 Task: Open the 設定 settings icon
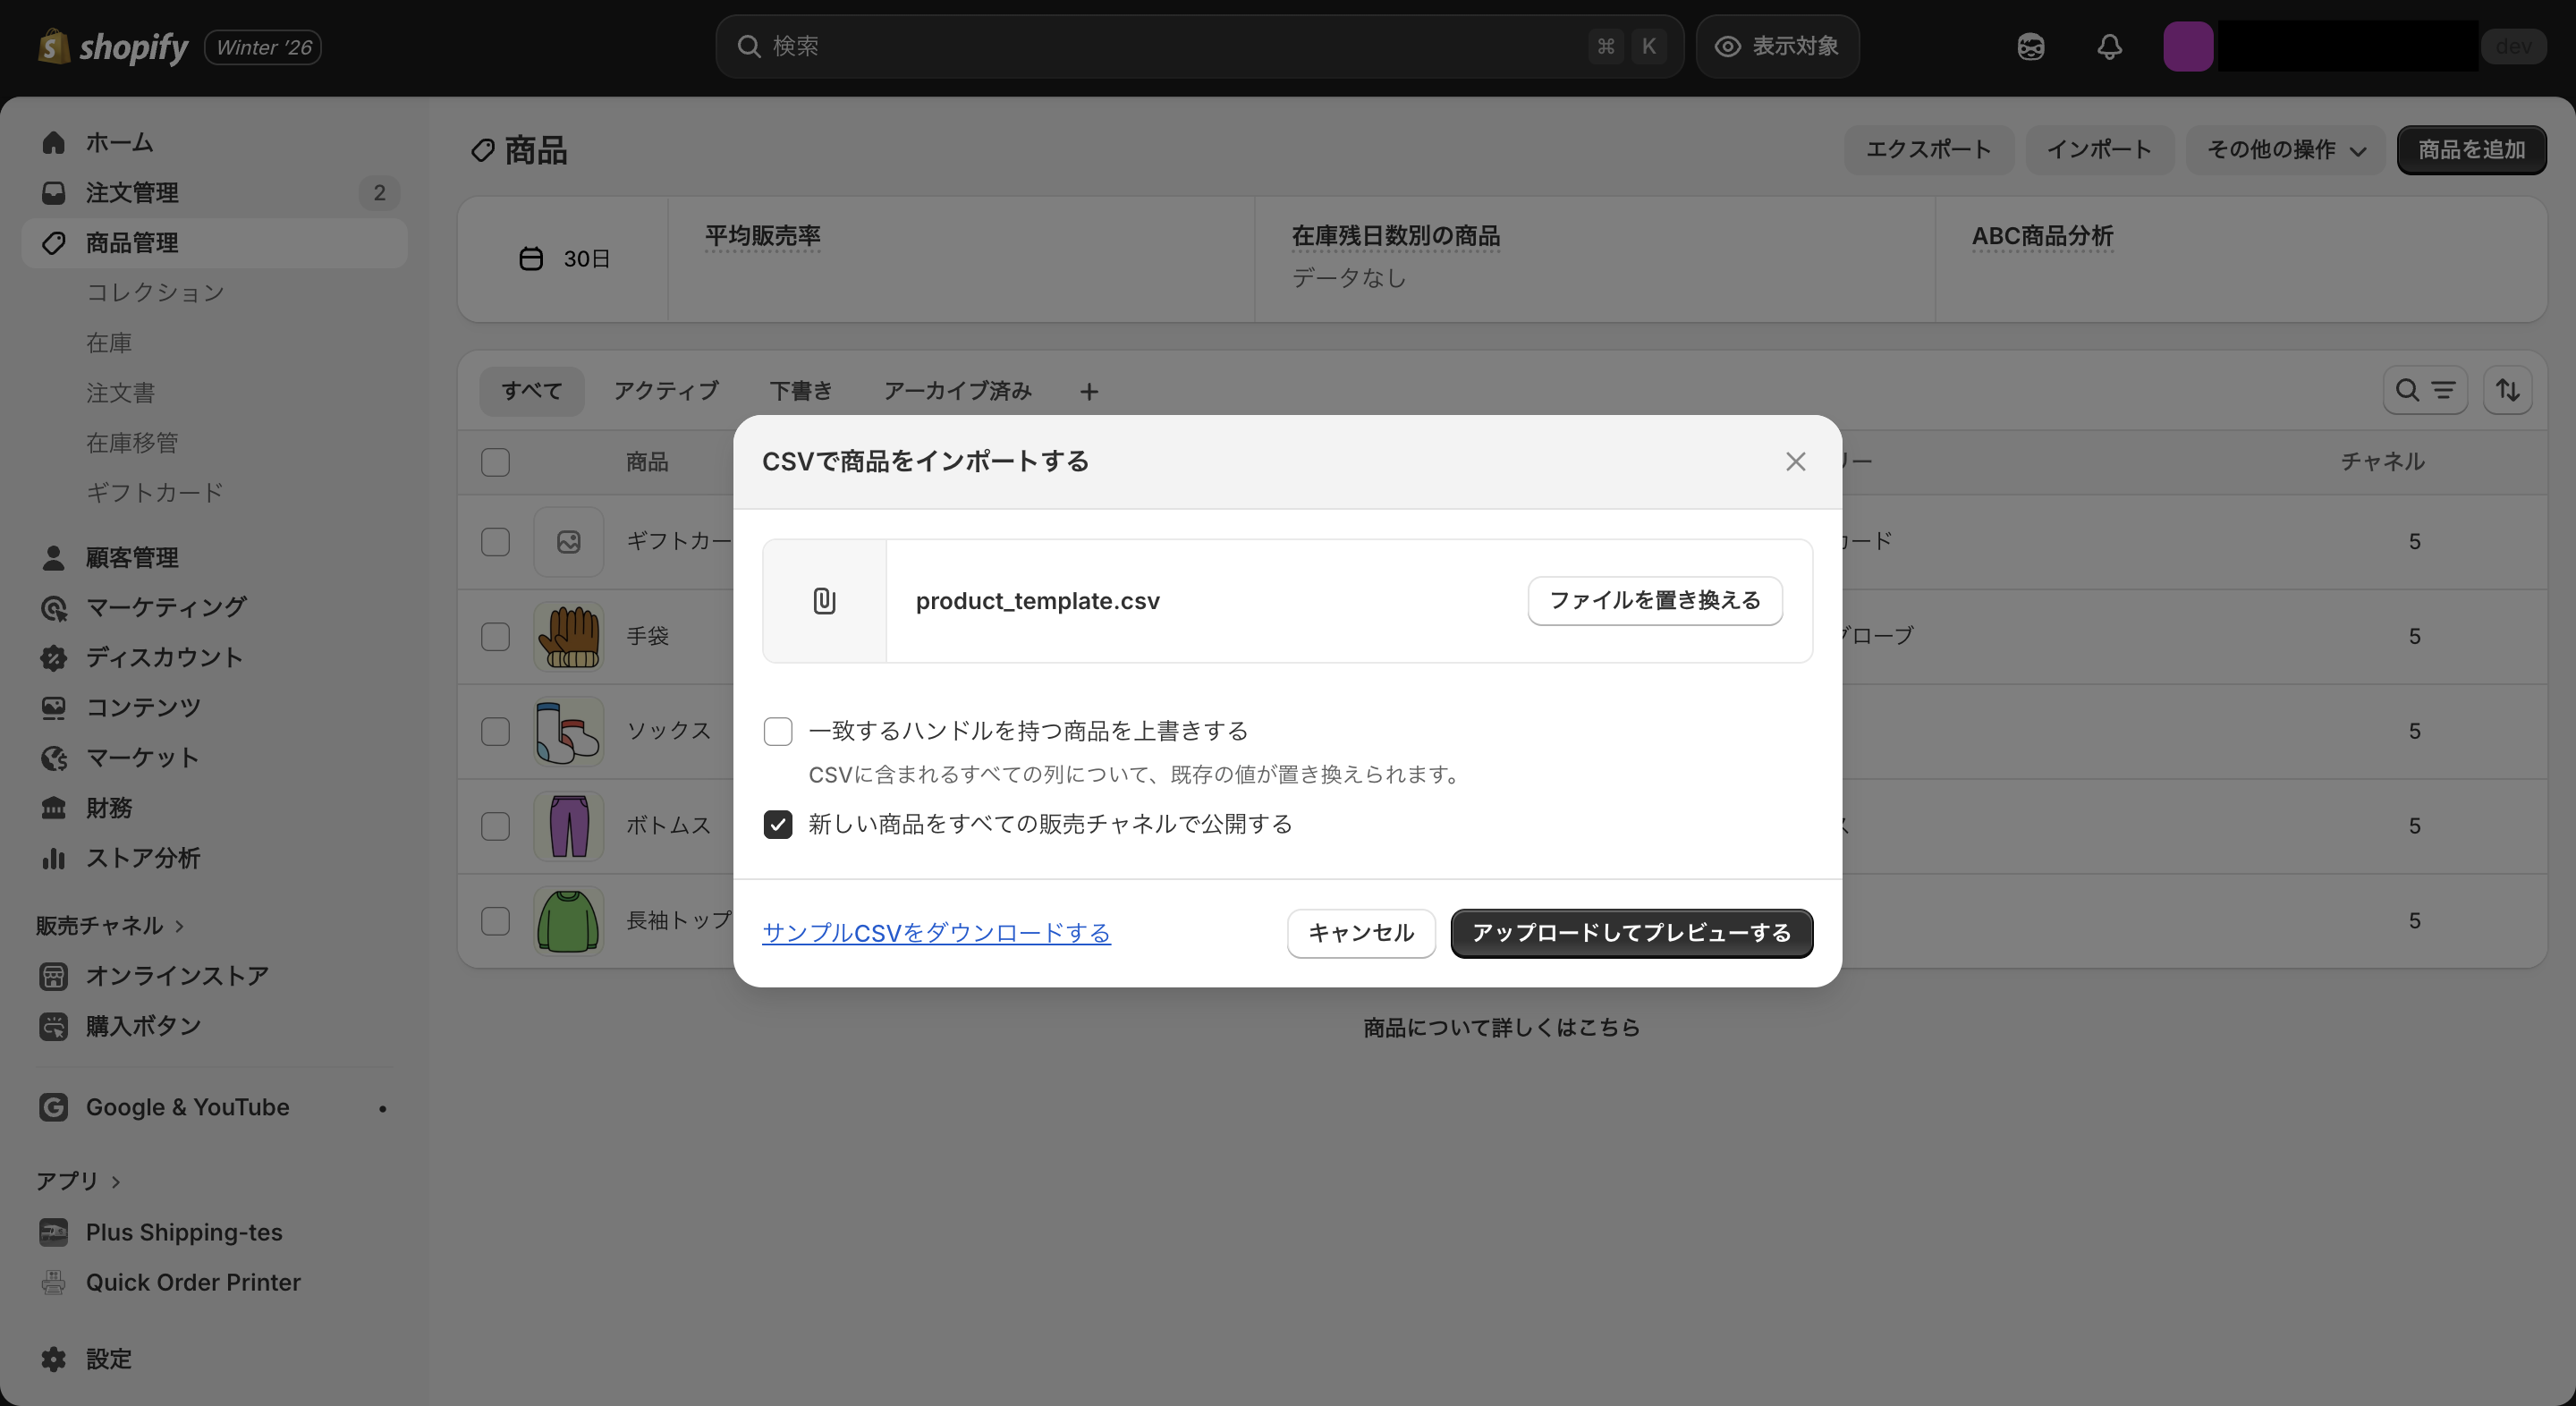[x=54, y=1358]
